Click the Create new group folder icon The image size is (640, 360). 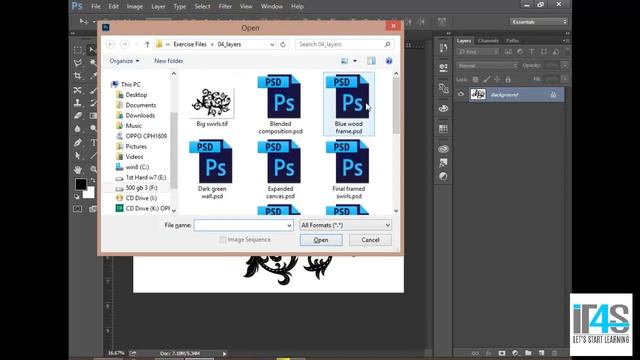[529, 353]
